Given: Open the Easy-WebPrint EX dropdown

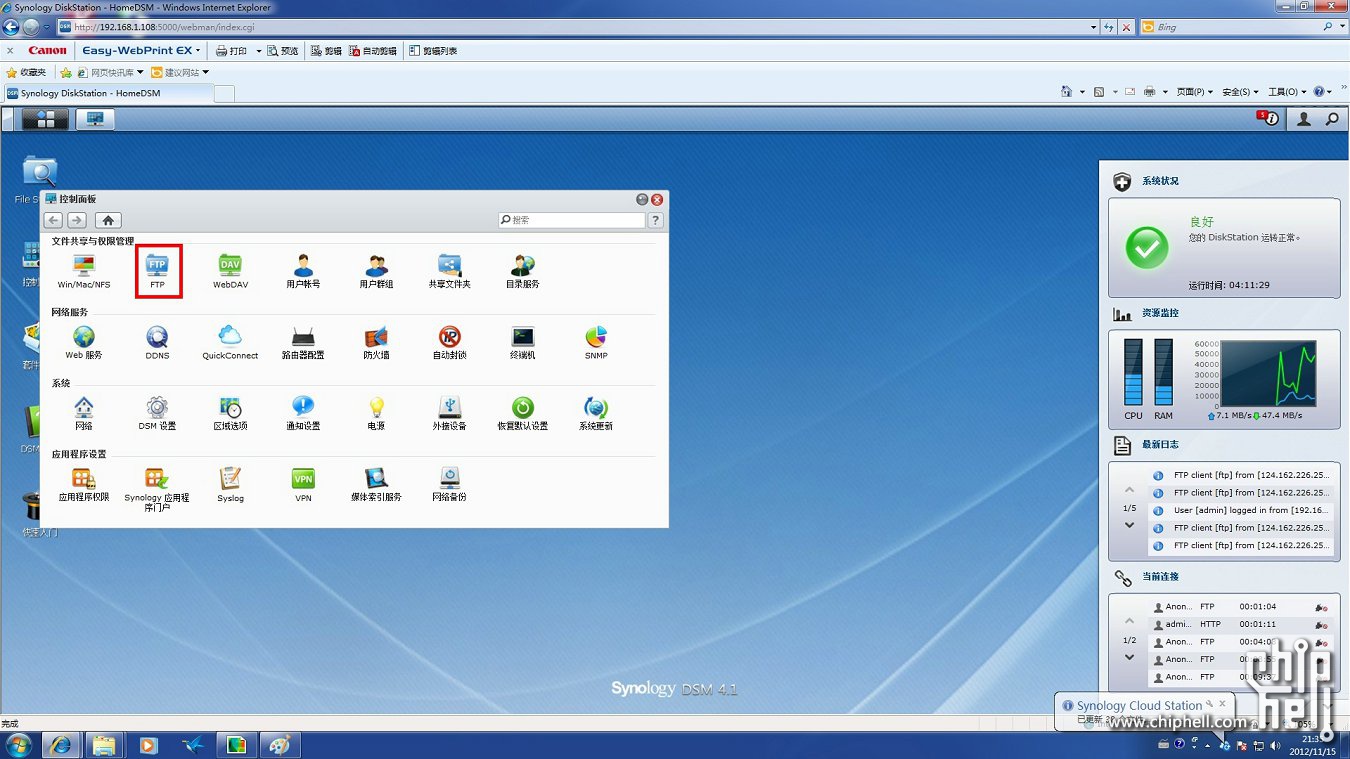Looking at the screenshot, I should [x=141, y=50].
